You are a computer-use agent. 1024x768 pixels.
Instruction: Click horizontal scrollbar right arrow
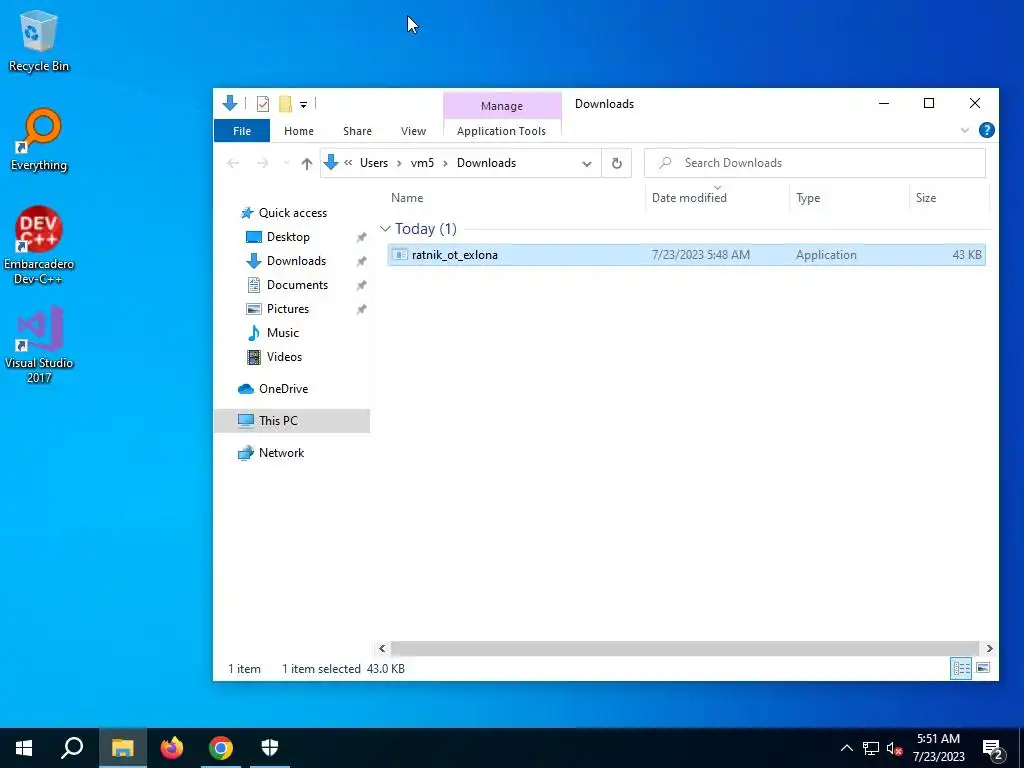click(x=989, y=648)
